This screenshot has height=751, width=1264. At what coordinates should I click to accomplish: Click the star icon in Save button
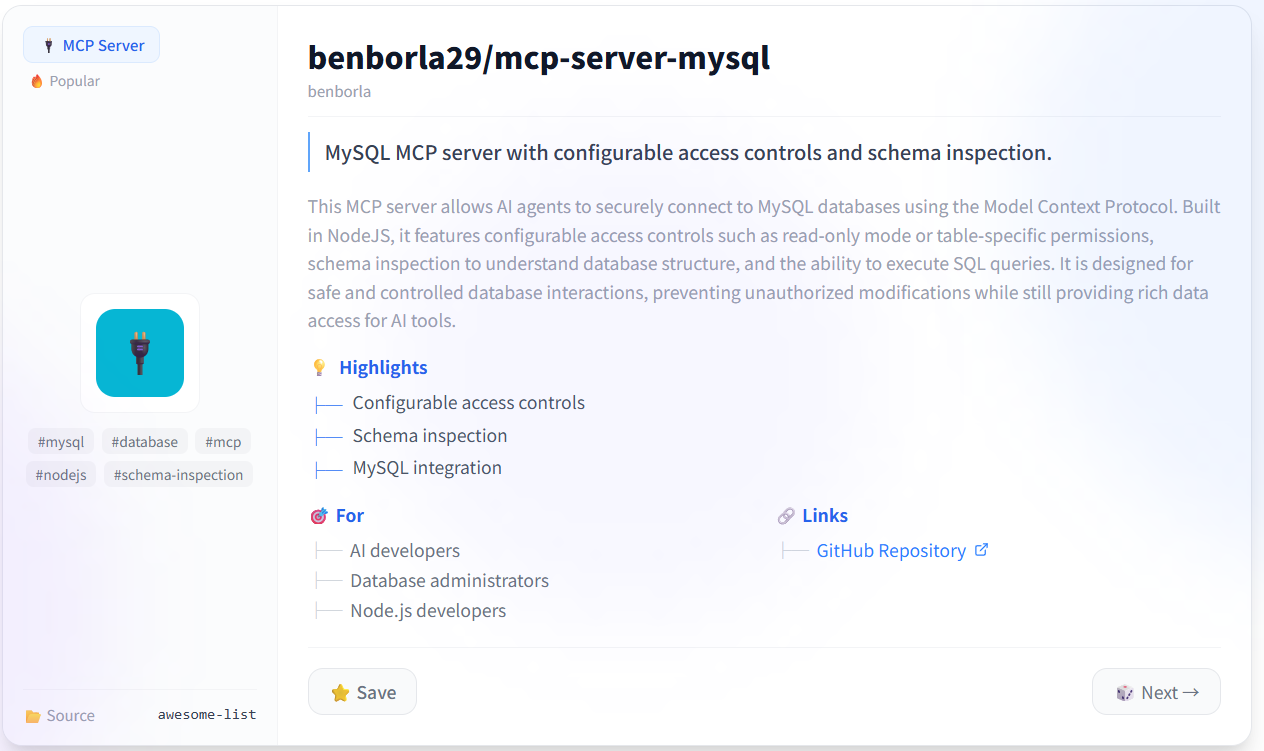pyautogui.click(x=340, y=693)
